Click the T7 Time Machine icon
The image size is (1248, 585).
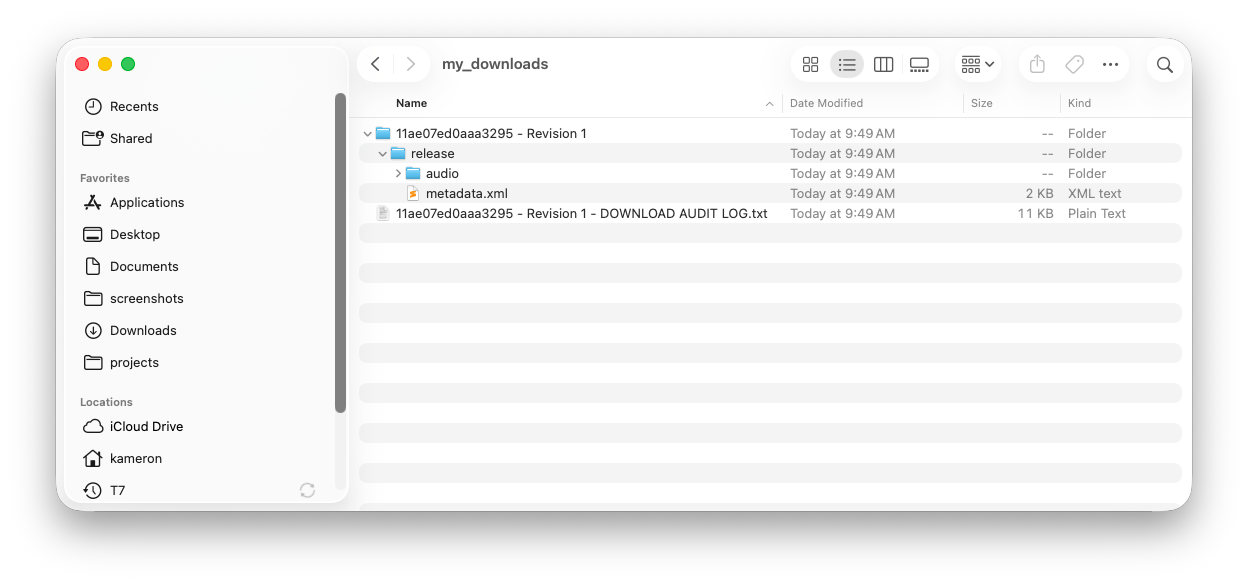tap(93, 490)
